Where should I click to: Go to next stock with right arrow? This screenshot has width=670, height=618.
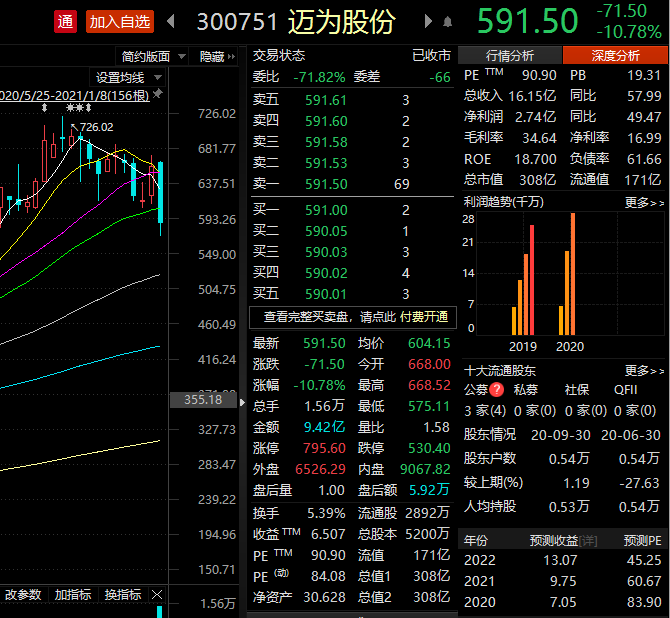pyautogui.click(x=428, y=21)
